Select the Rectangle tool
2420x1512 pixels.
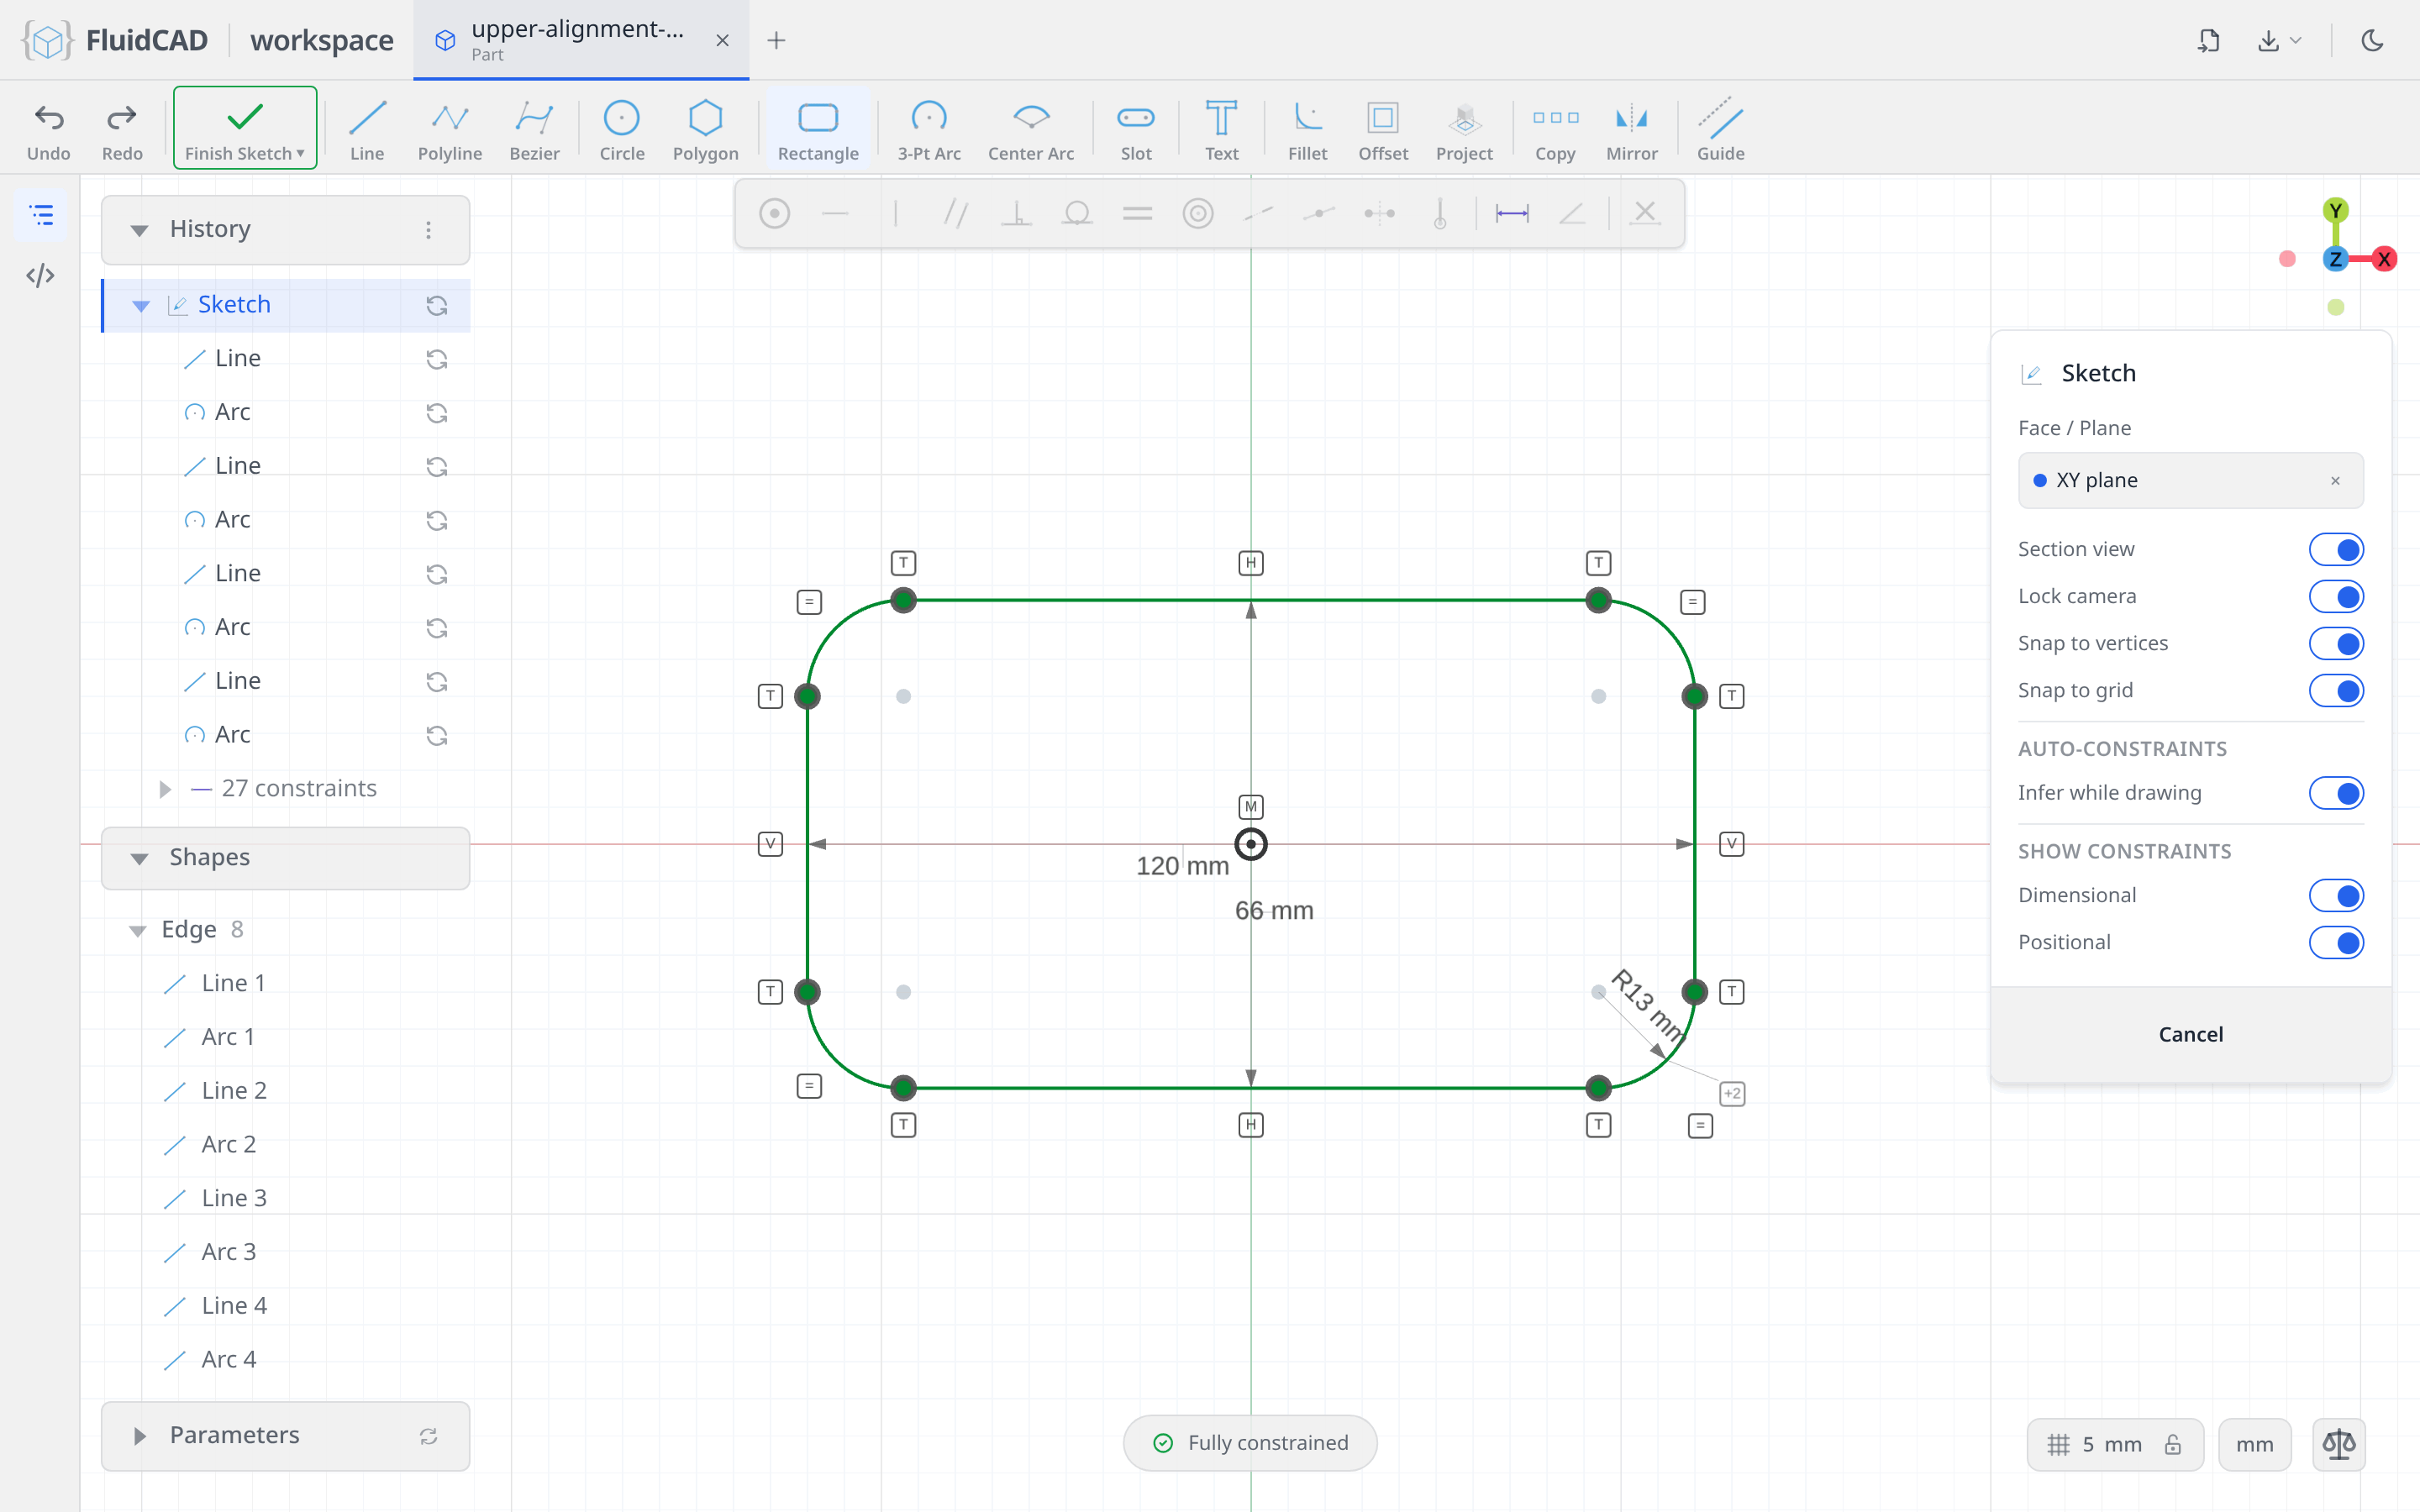(x=818, y=129)
